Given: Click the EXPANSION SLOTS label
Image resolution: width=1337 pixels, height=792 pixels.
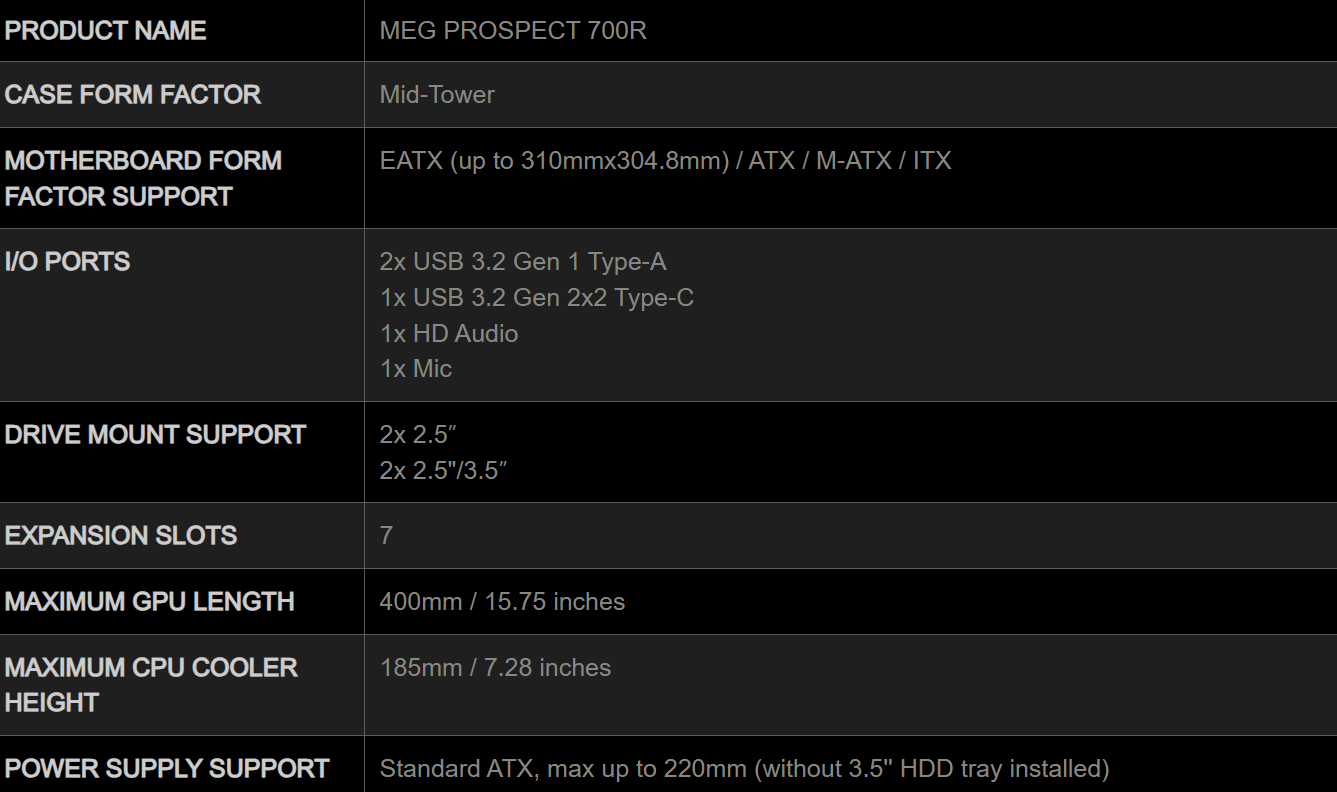Looking at the screenshot, I should coord(121,536).
